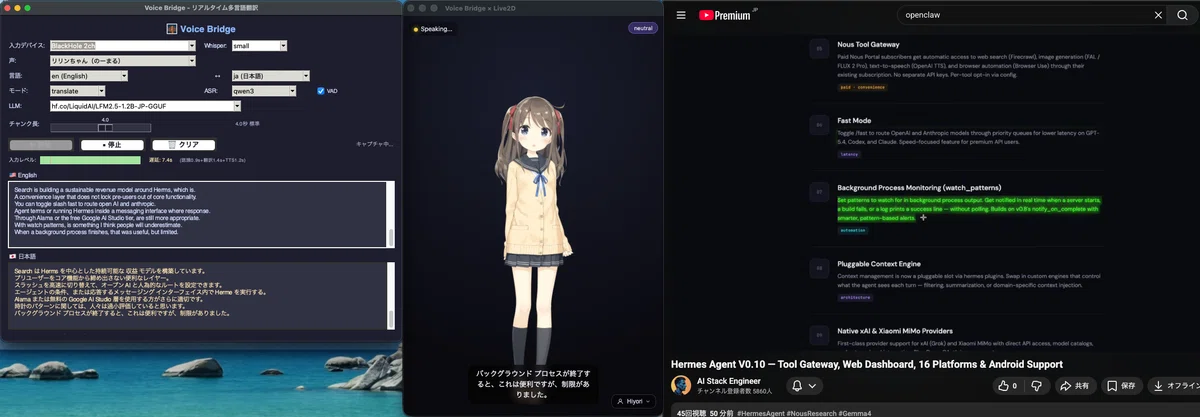The height and width of the screenshot is (417, 1200).
Task: Open AI Stack Engineer channel avatar
Action: [681, 385]
